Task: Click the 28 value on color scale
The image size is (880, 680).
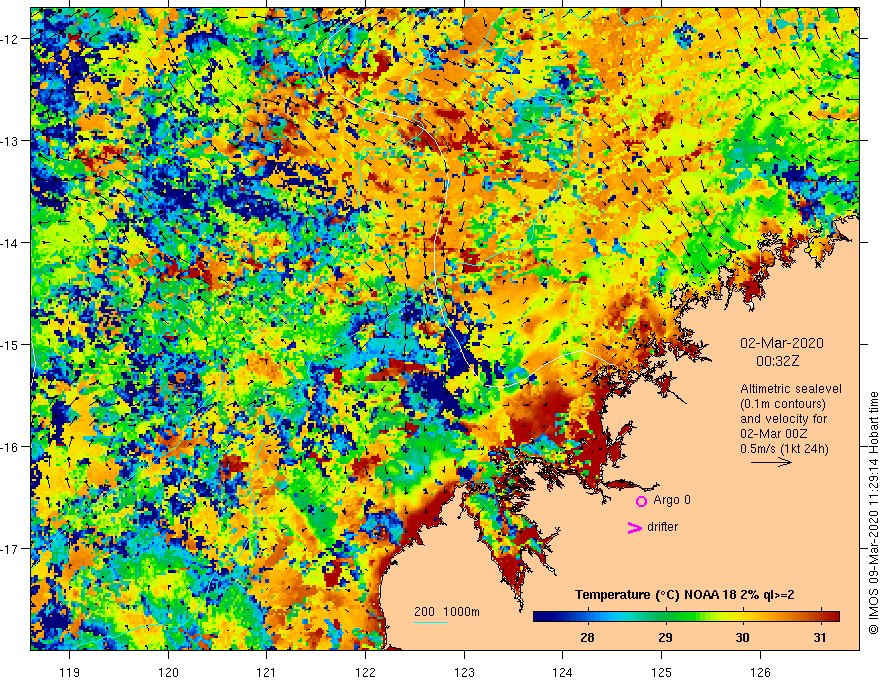Action: coord(587,638)
